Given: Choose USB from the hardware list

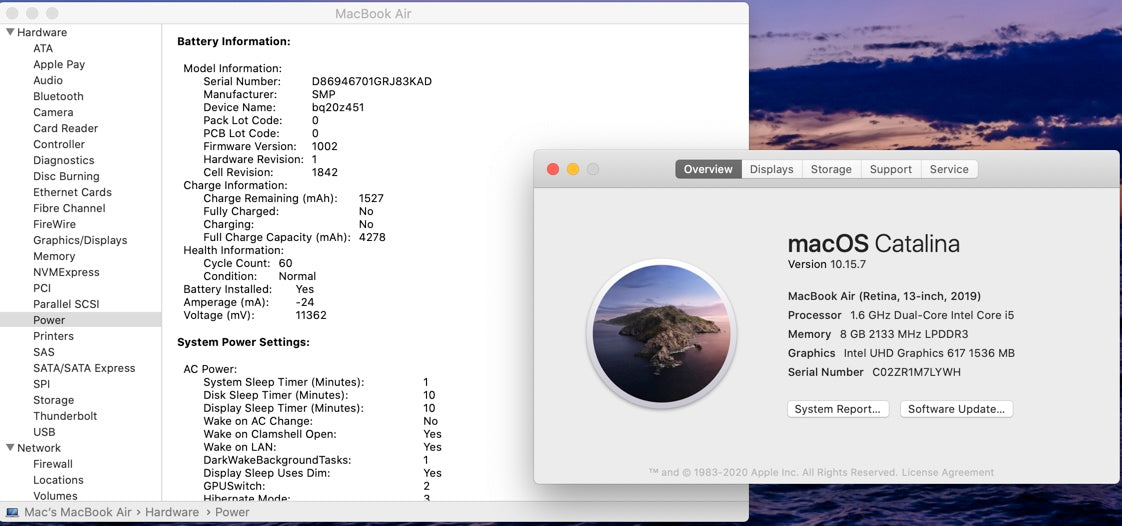Looking at the screenshot, I should point(44,432).
